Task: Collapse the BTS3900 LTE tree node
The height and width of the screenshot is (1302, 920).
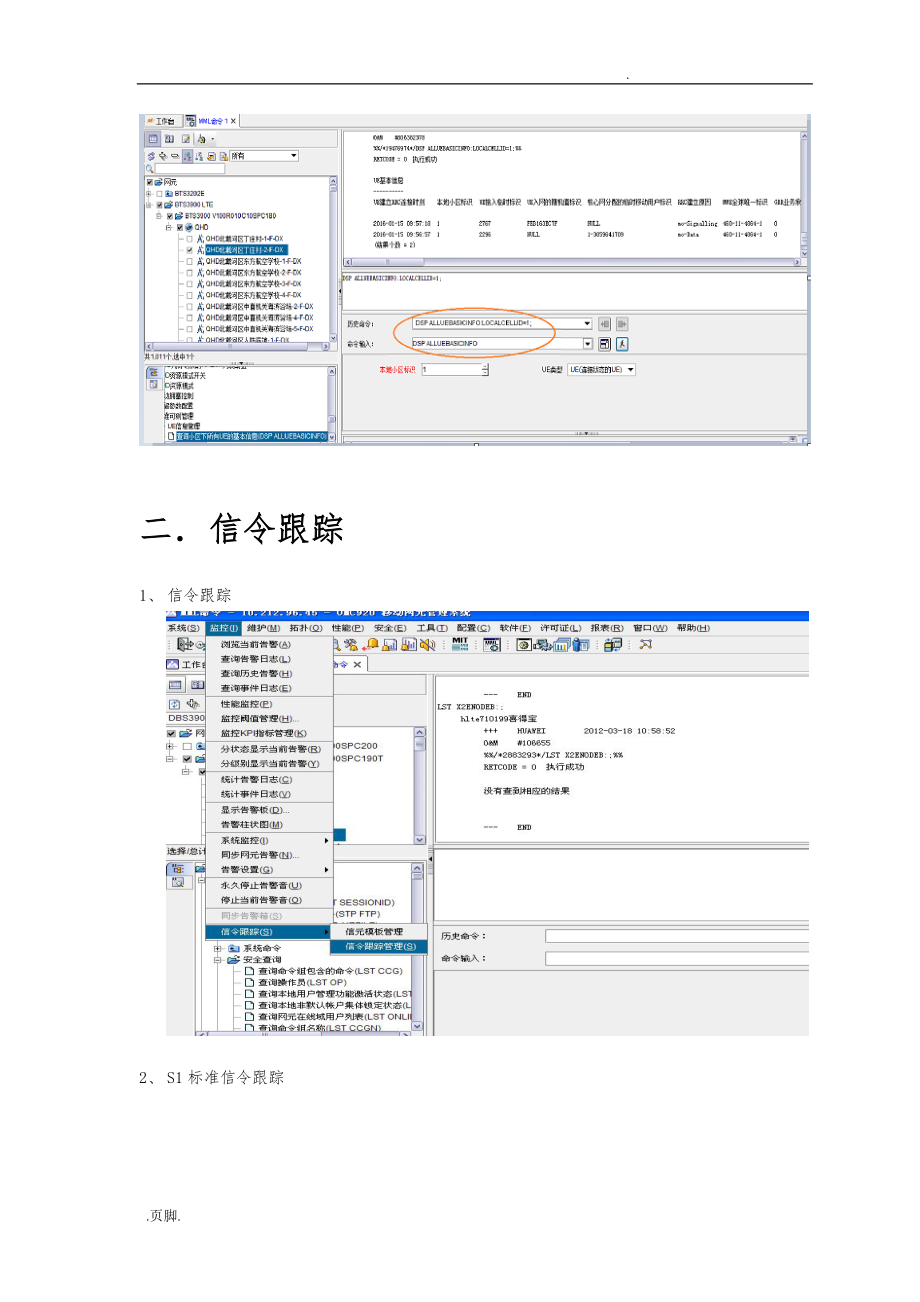Action: coord(149,204)
